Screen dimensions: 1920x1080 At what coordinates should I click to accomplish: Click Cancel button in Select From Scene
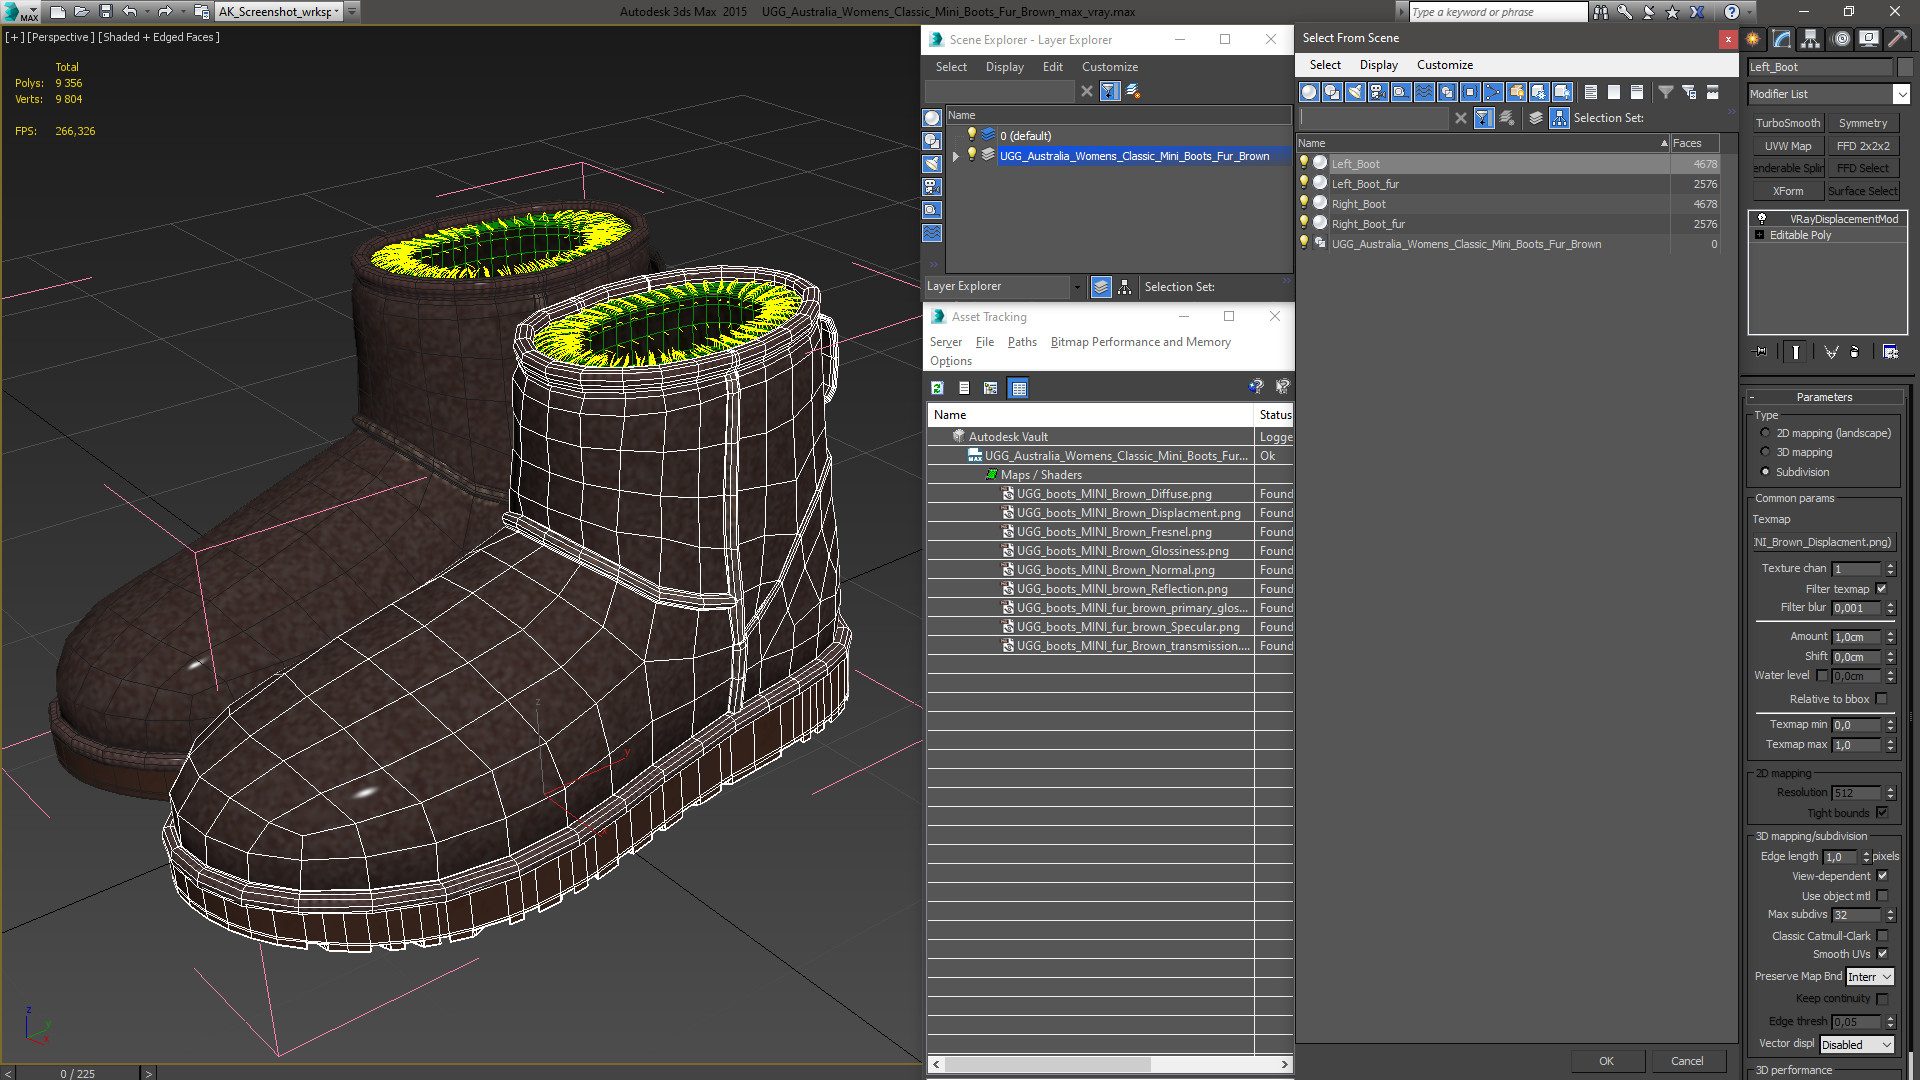tap(1687, 1061)
